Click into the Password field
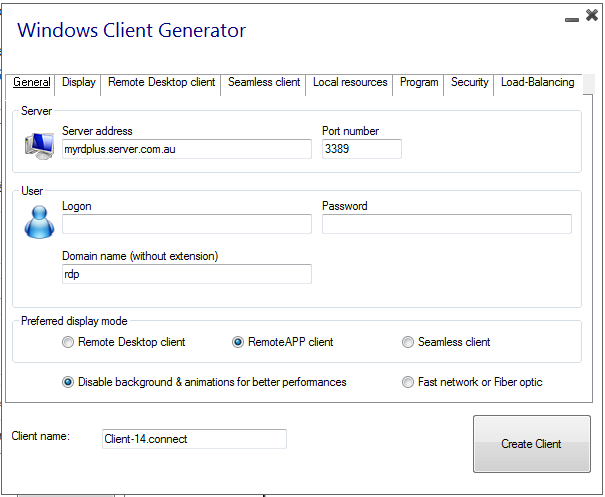Viewport: 605px width, 497px height. (447, 224)
